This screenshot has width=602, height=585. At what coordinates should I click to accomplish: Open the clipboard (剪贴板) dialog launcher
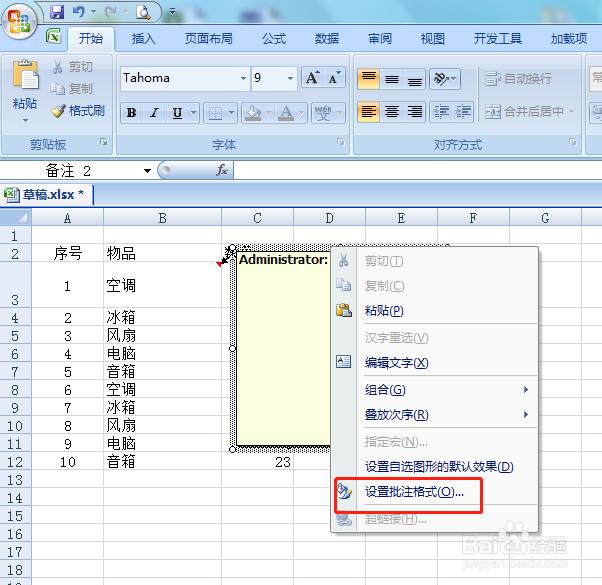[x=104, y=142]
